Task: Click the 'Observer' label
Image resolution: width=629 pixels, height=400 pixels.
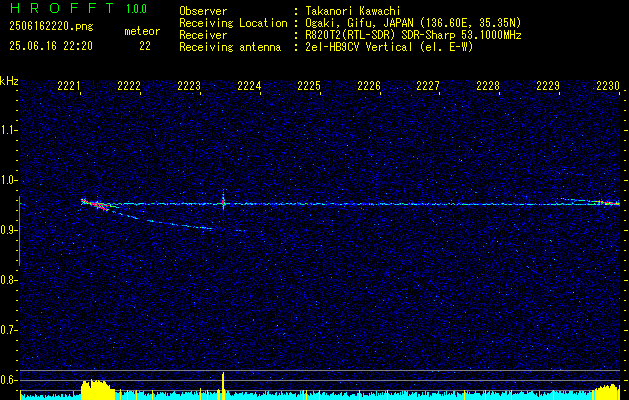Action: click(203, 11)
